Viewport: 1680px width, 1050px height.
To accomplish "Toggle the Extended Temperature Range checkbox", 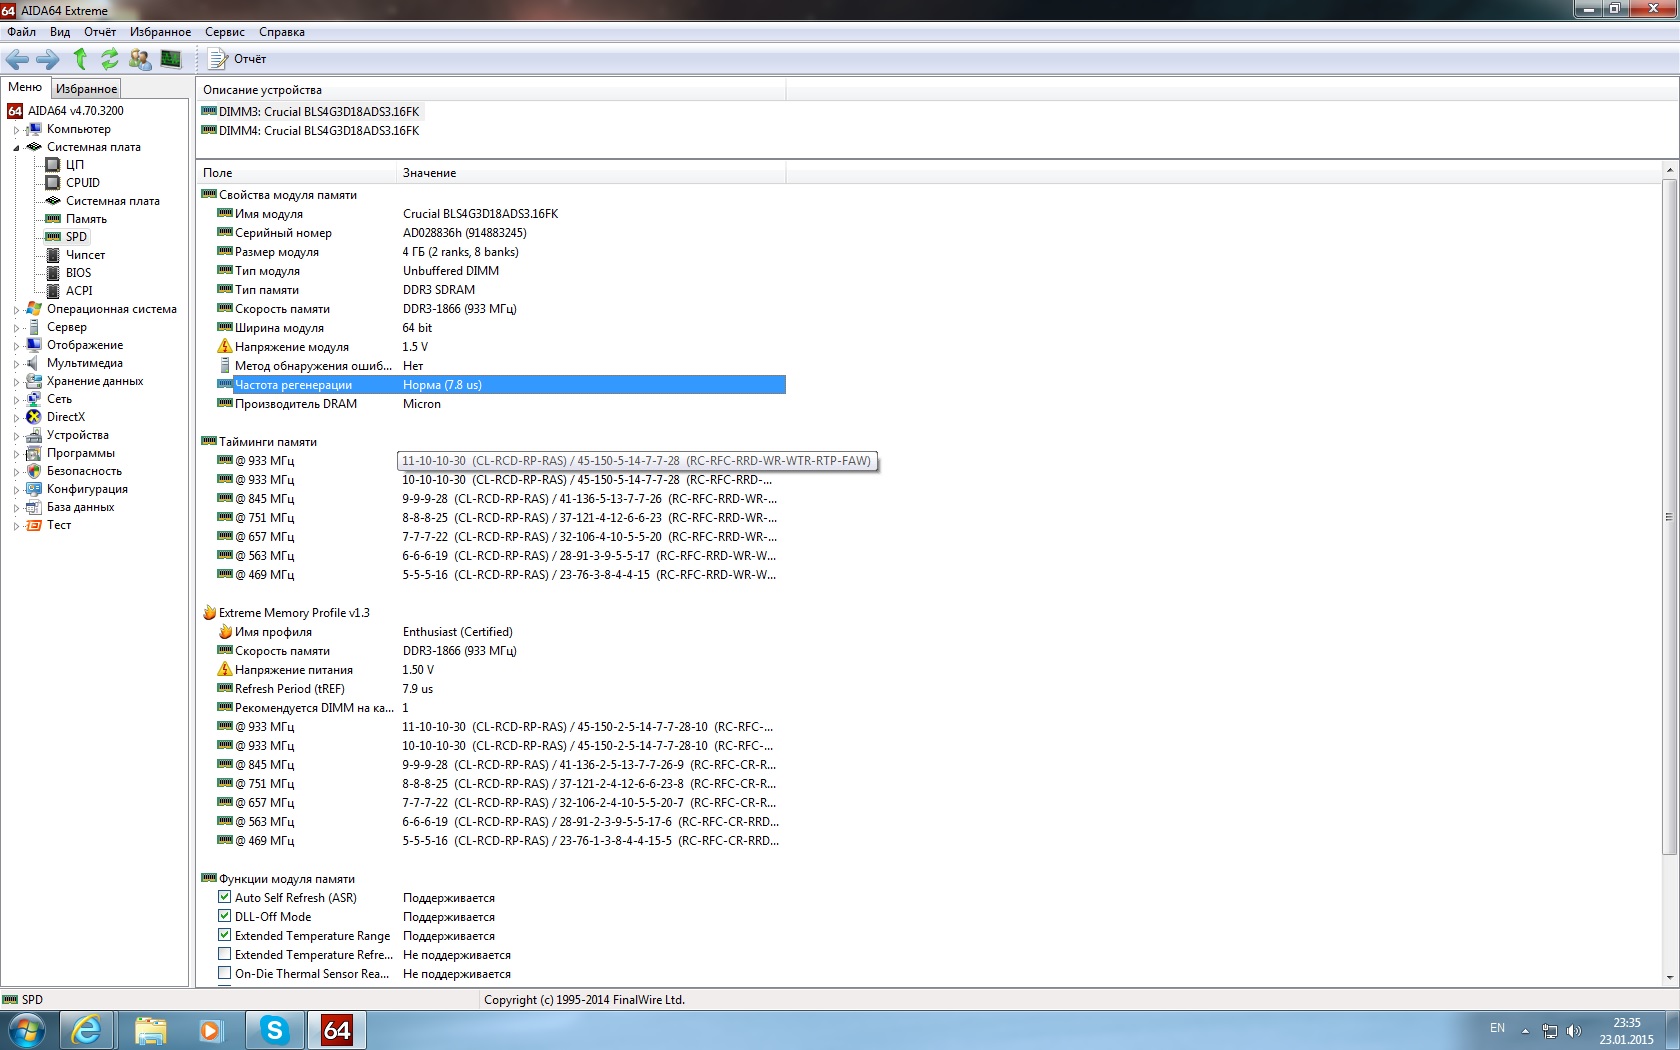I will pyautogui.click(x=225, y=935).
